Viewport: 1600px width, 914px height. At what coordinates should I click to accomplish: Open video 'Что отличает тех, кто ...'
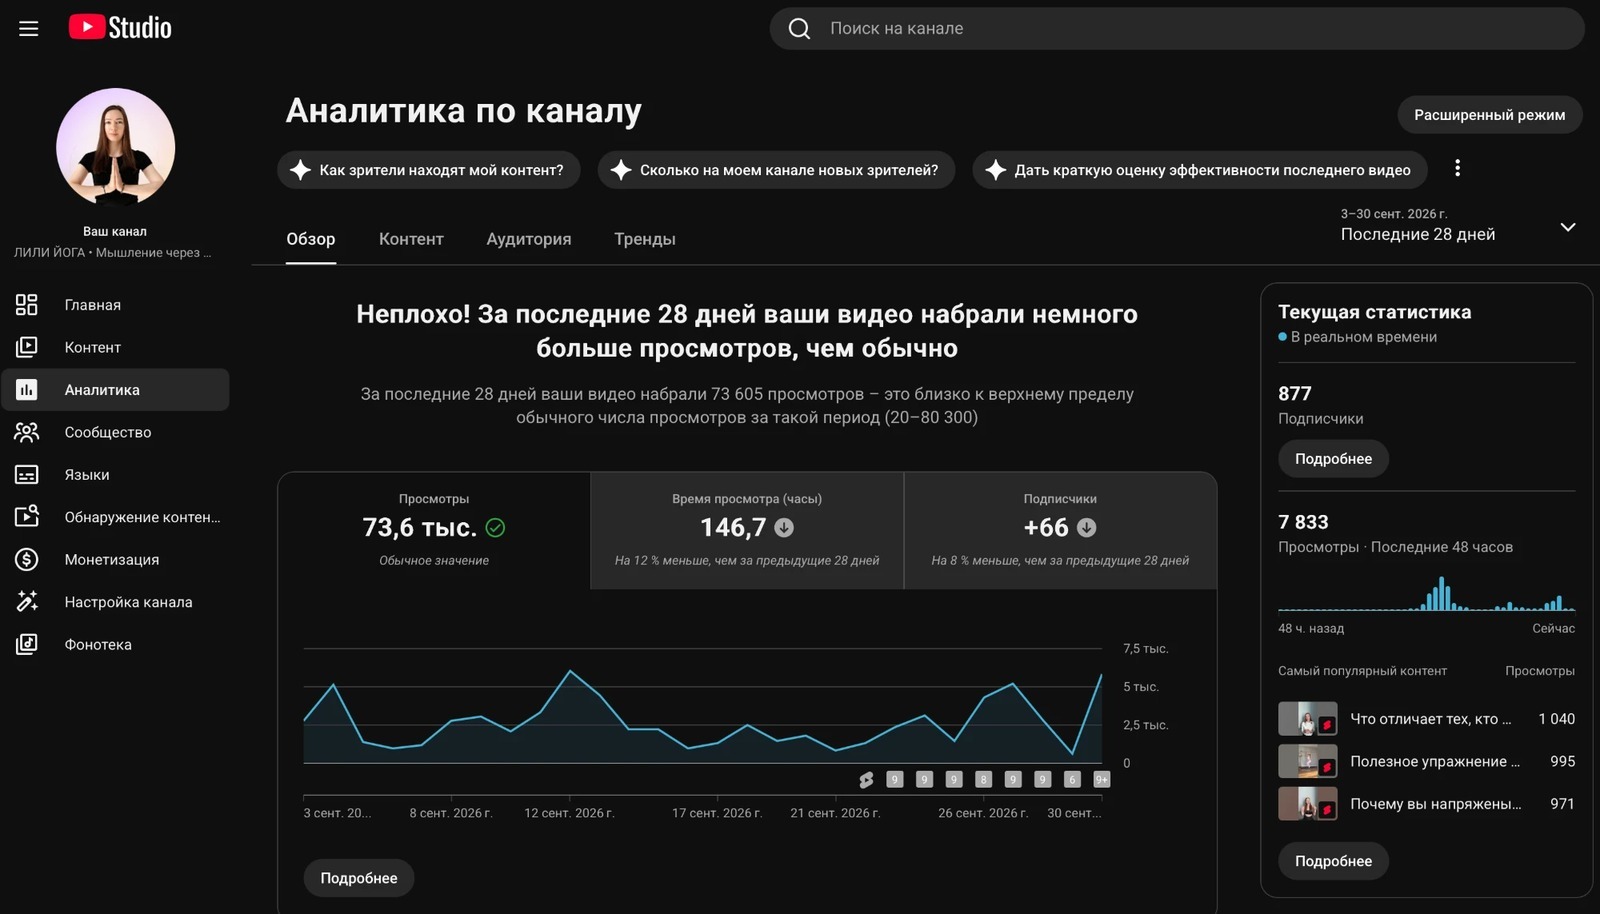[x=1430, y=719]
